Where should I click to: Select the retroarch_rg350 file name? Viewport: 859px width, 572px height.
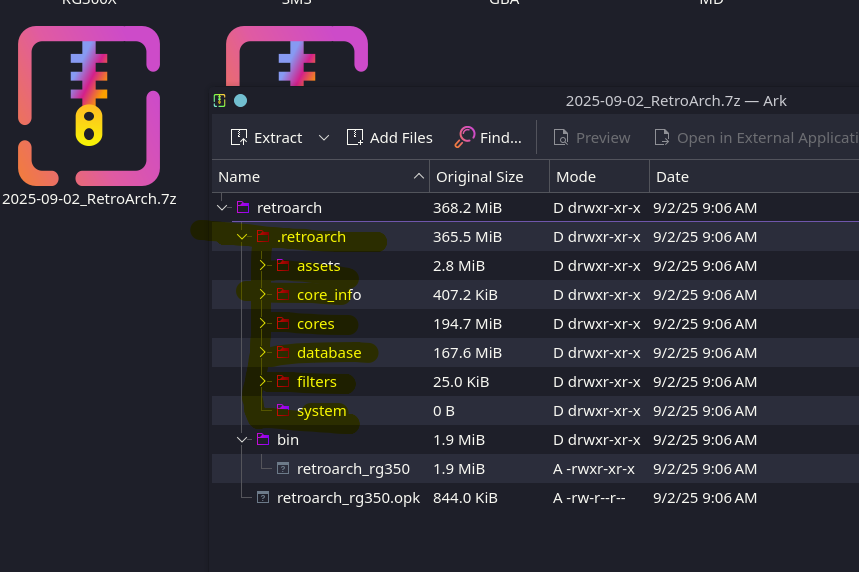353,470
